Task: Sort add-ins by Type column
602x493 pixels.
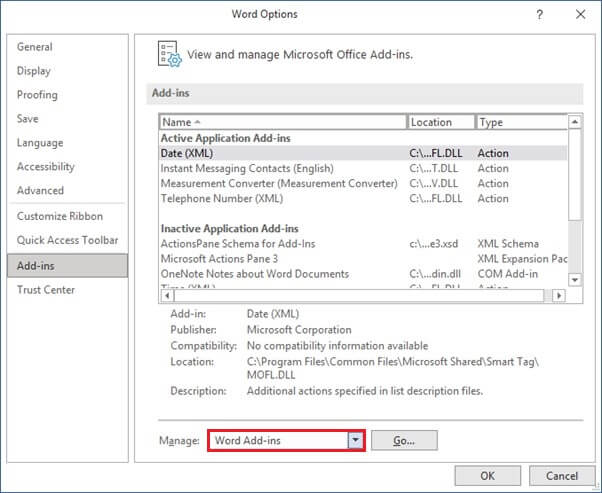Action: click(521, 122)
